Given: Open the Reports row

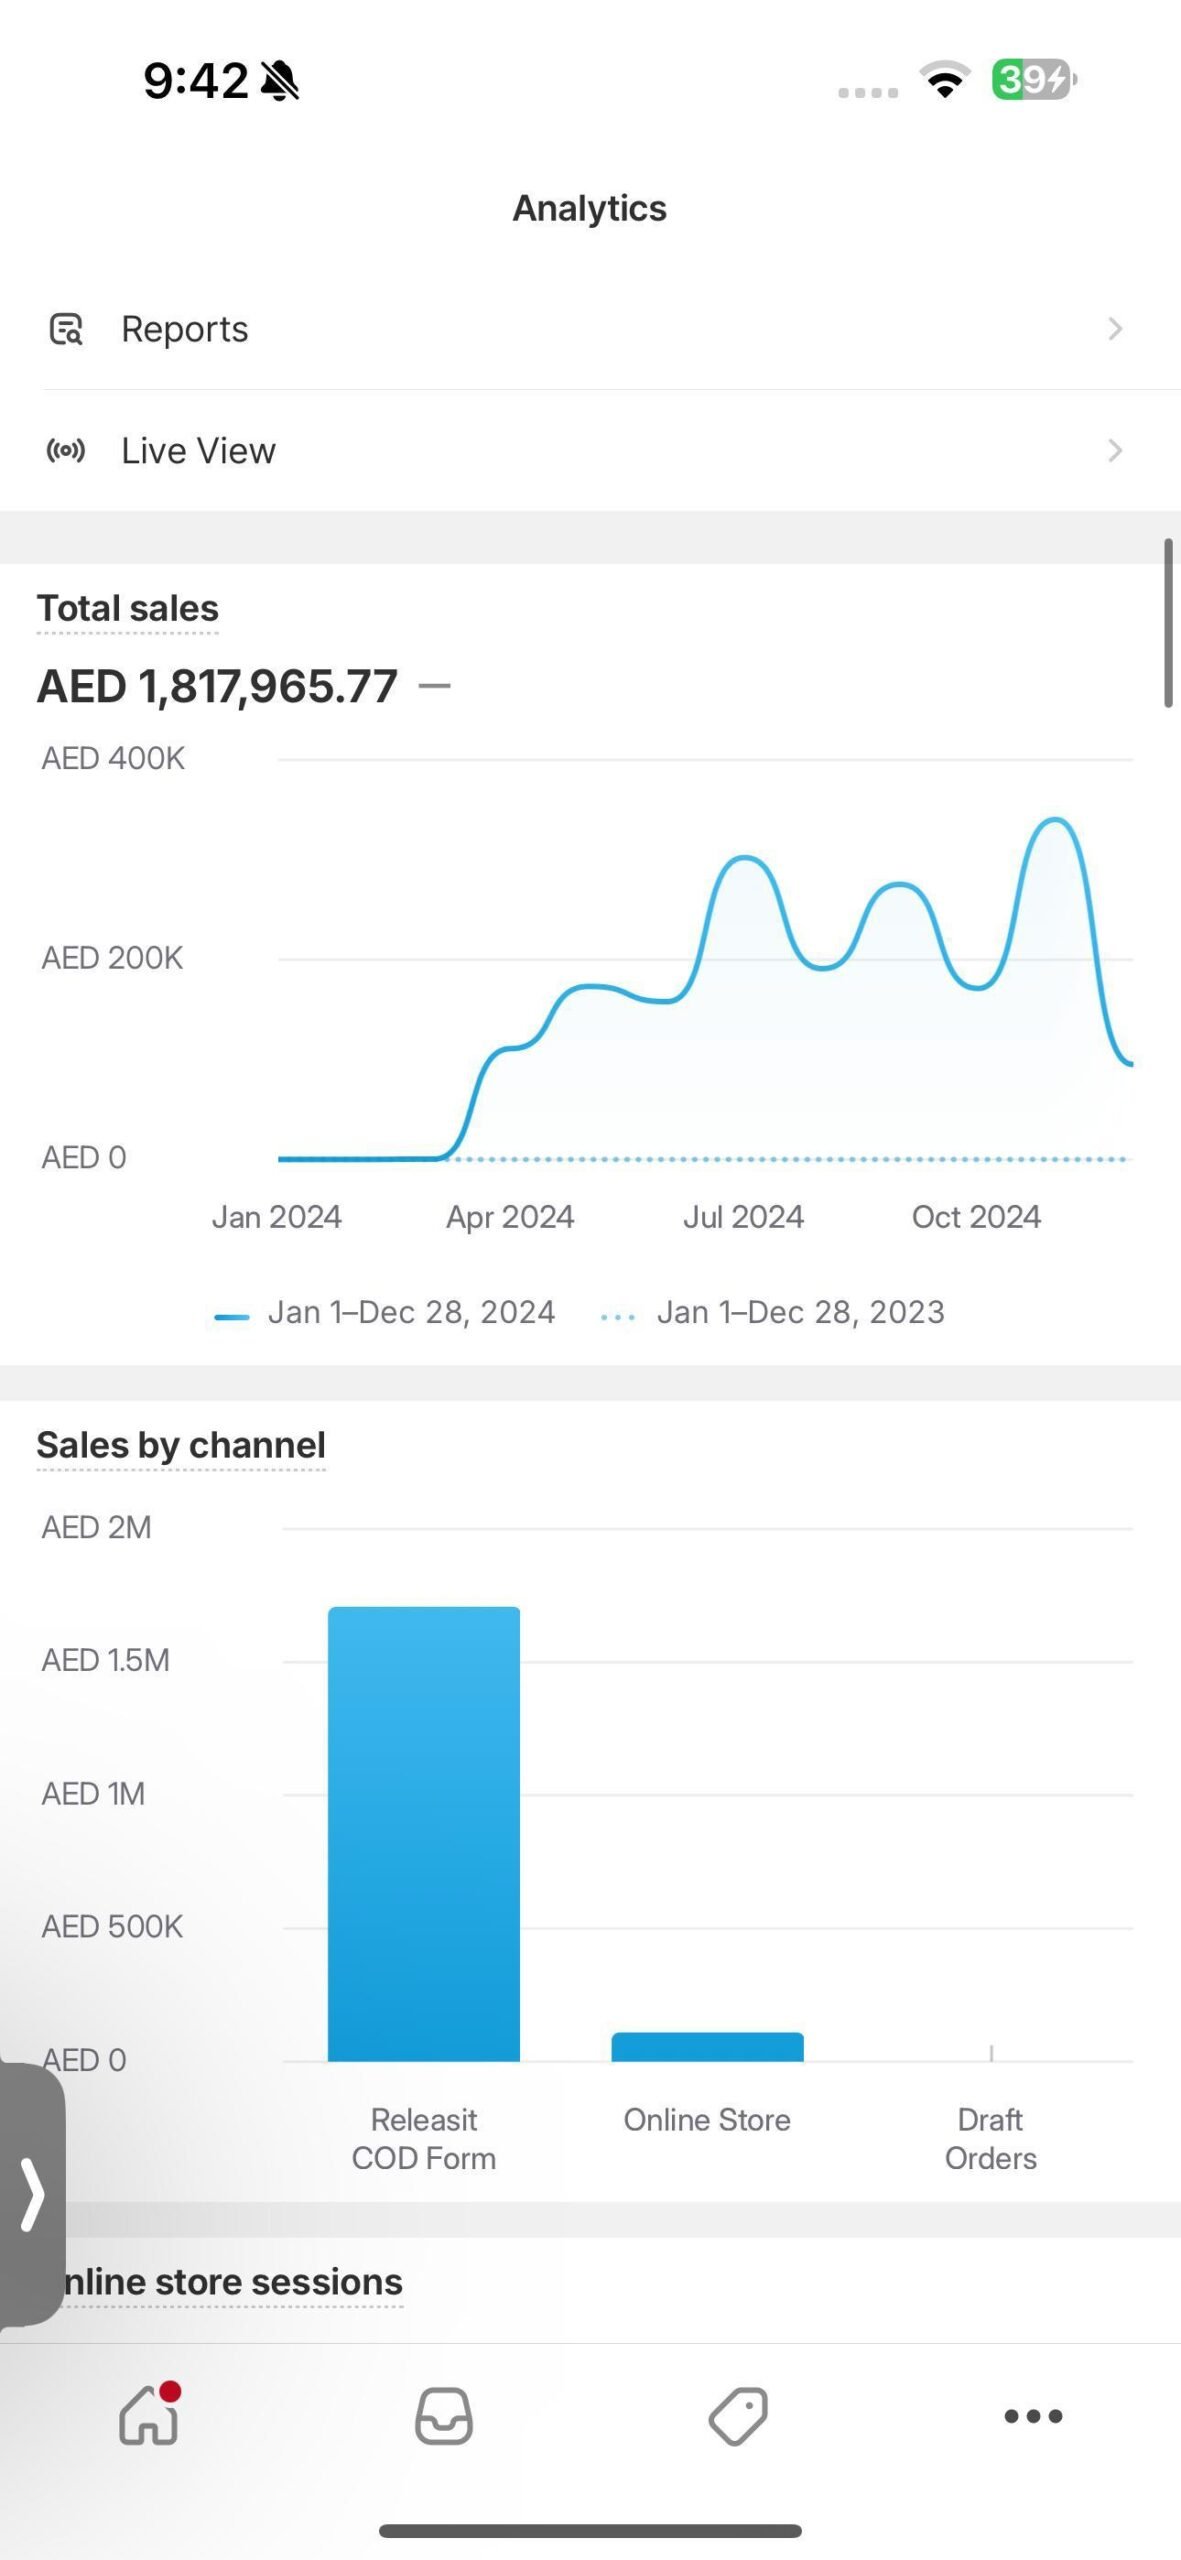Looking at the screenshot, I should (x=590, y=329).
